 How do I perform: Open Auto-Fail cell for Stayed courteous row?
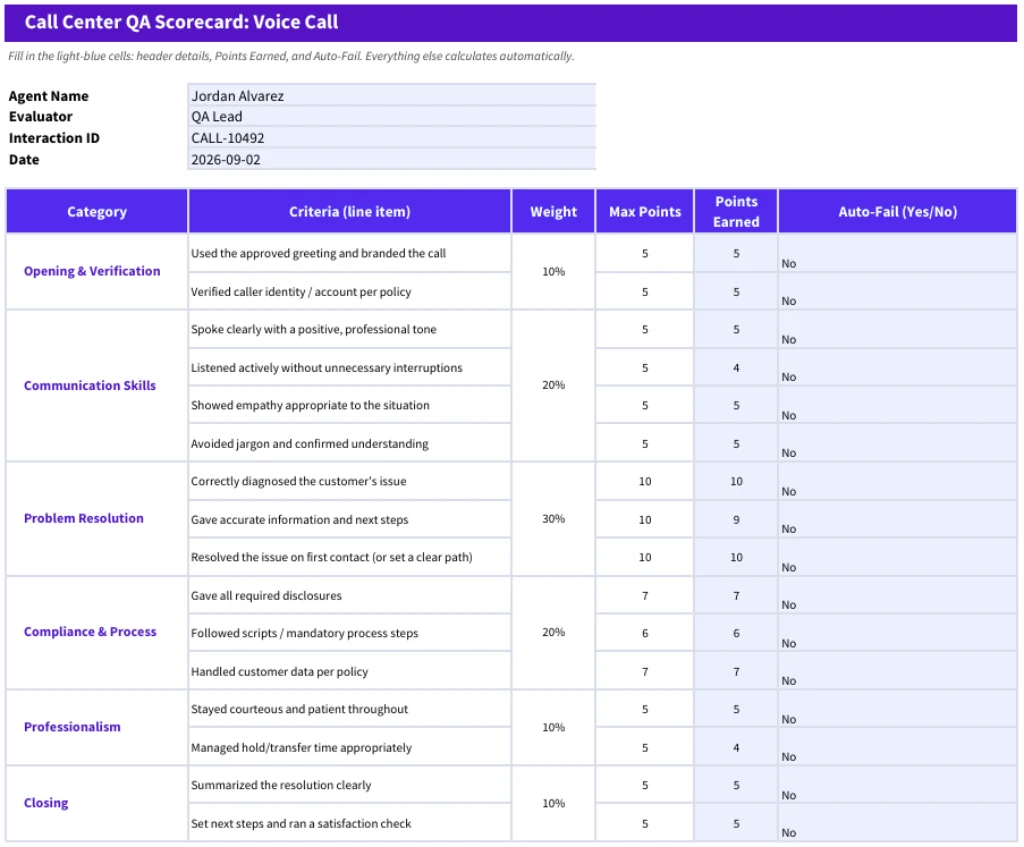coord(897,709)
